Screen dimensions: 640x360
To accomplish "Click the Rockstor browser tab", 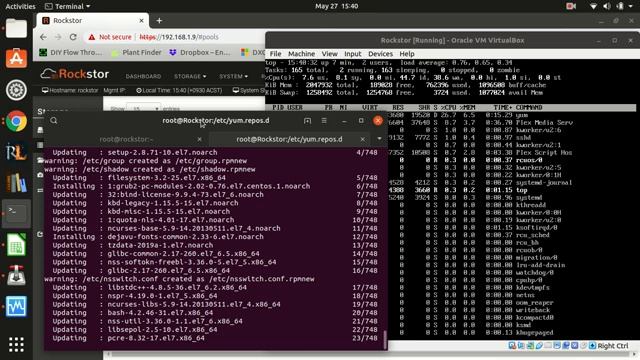I will tap(93, 20).
